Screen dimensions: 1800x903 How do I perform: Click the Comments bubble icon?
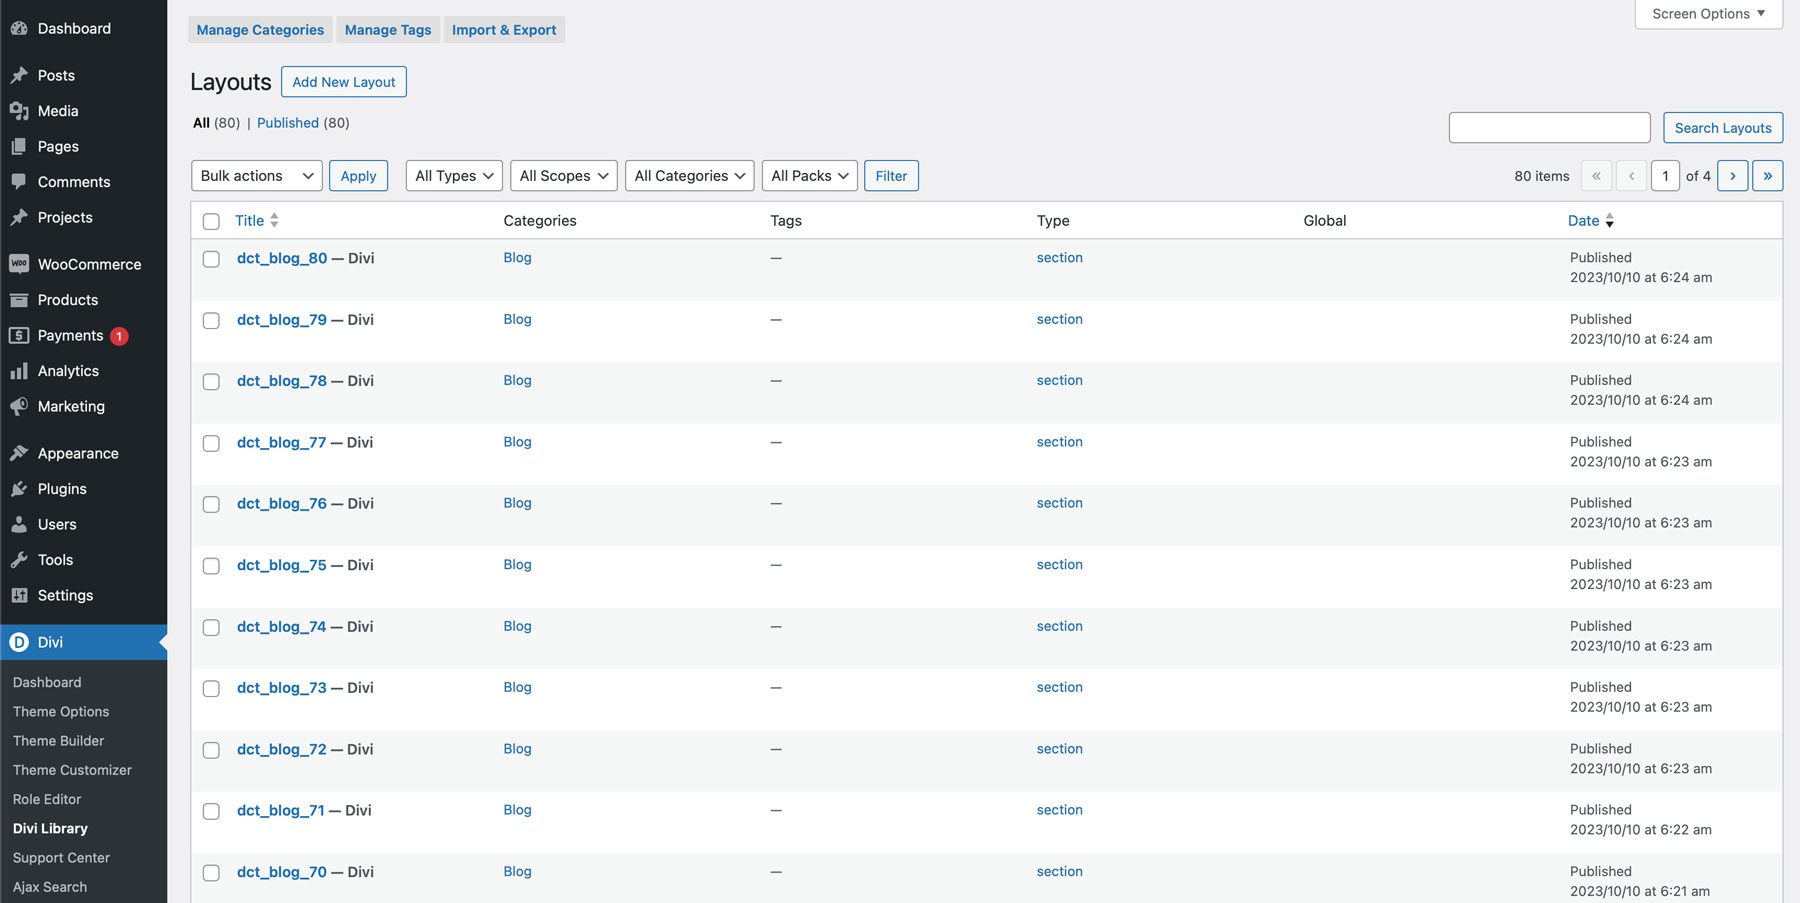[19, 182]
